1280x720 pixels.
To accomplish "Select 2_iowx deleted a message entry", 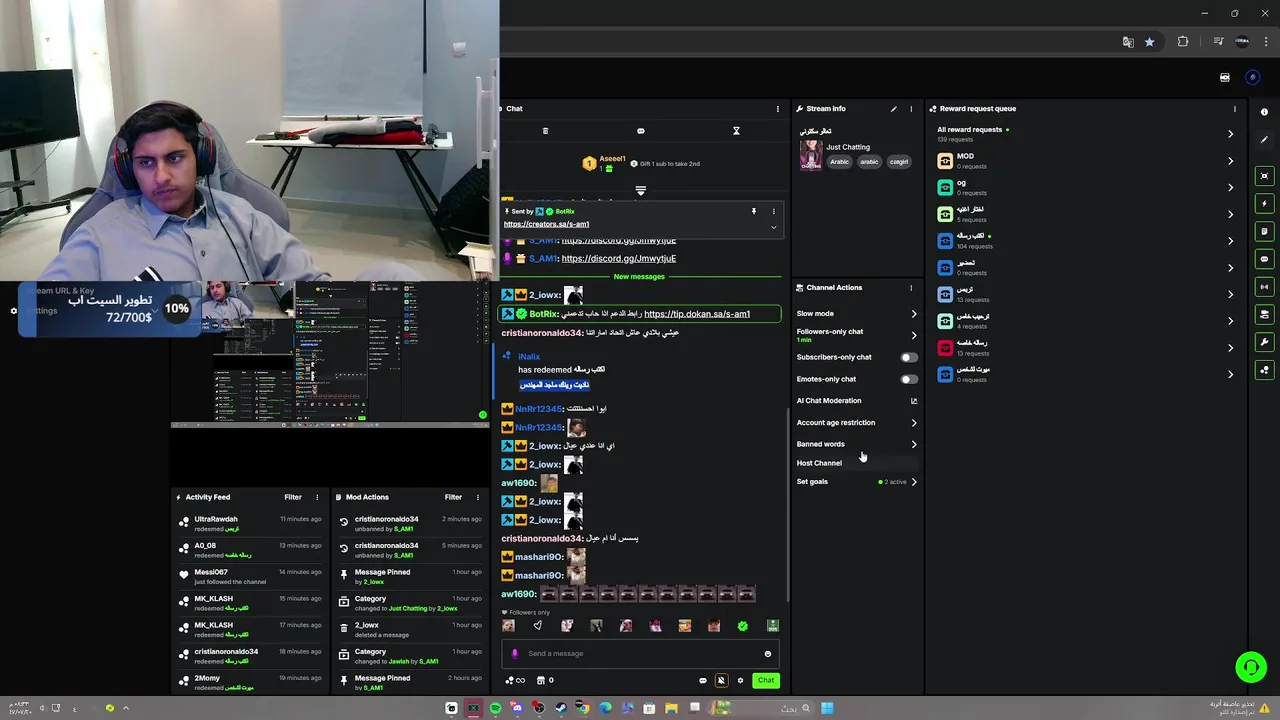I will pyautogui.click(x=410, y=629).
